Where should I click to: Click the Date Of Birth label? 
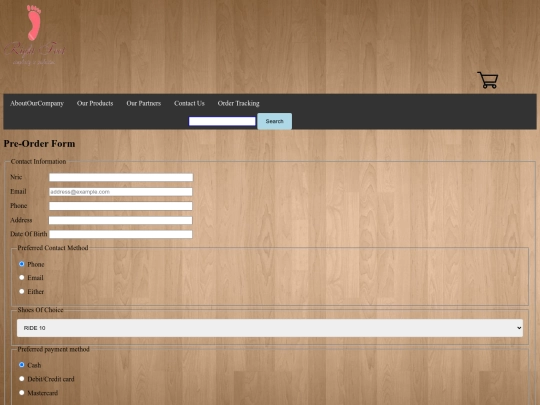(x=29, y=234)
